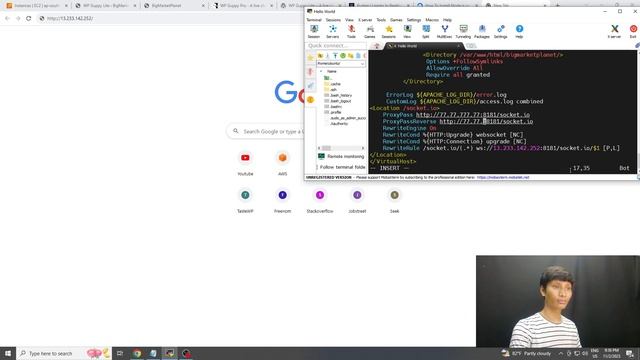
Task: Click the Chrome reload button
Action: pyautogui.click(x=29, y=18)
